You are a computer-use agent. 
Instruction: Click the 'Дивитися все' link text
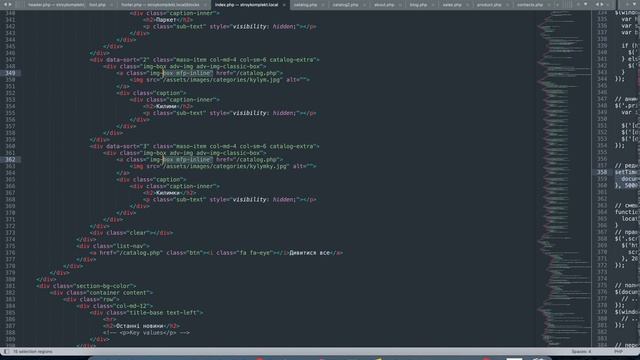pyautogui.click(x=309, y=253)
